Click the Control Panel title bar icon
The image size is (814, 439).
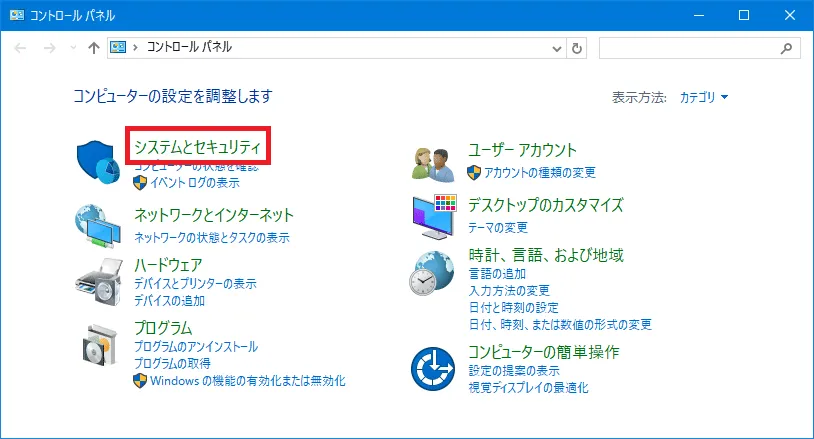pyautogui.click(x=17, y=15)
